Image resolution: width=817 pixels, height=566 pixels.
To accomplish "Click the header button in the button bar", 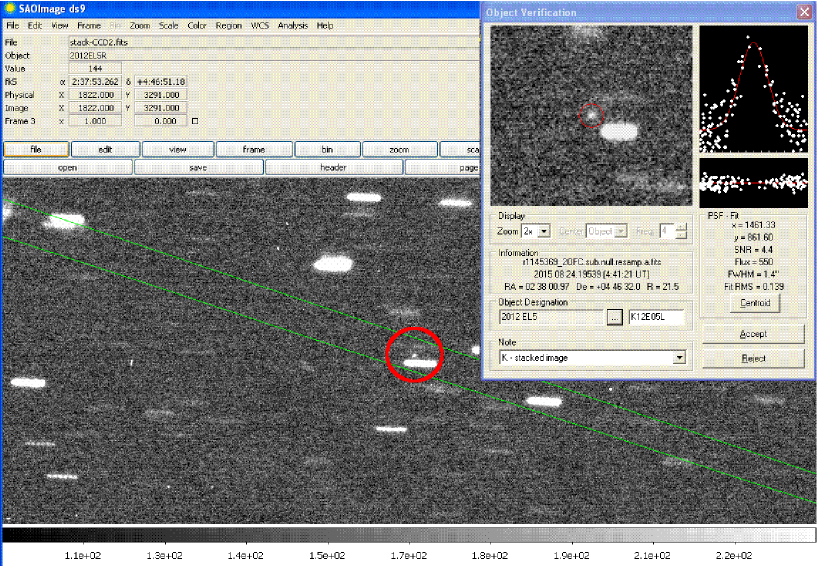I will point(332,168).
